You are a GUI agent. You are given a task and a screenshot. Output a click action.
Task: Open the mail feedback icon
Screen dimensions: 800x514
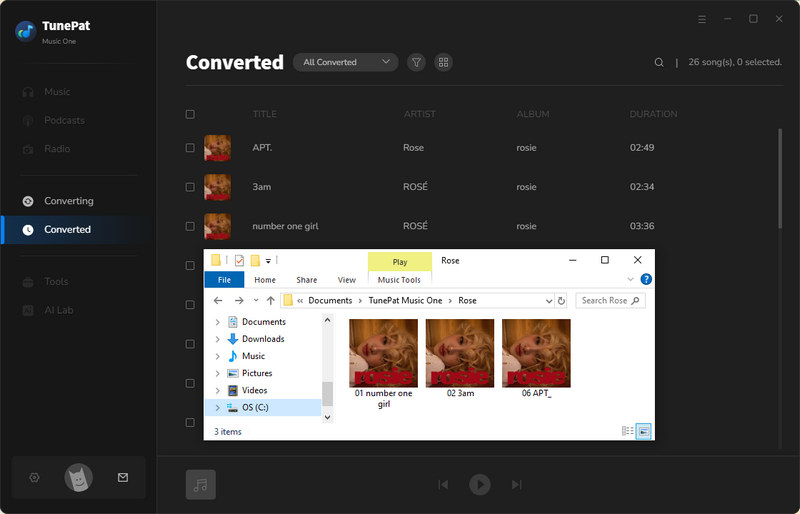point(123,478)
